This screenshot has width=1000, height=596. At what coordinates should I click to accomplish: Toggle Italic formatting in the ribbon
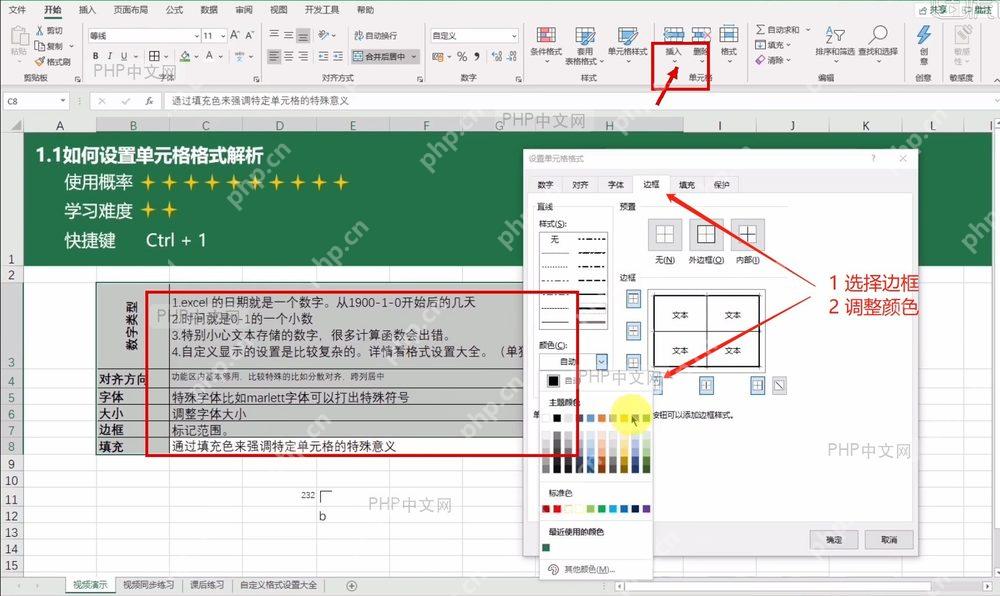pos(110,56)
